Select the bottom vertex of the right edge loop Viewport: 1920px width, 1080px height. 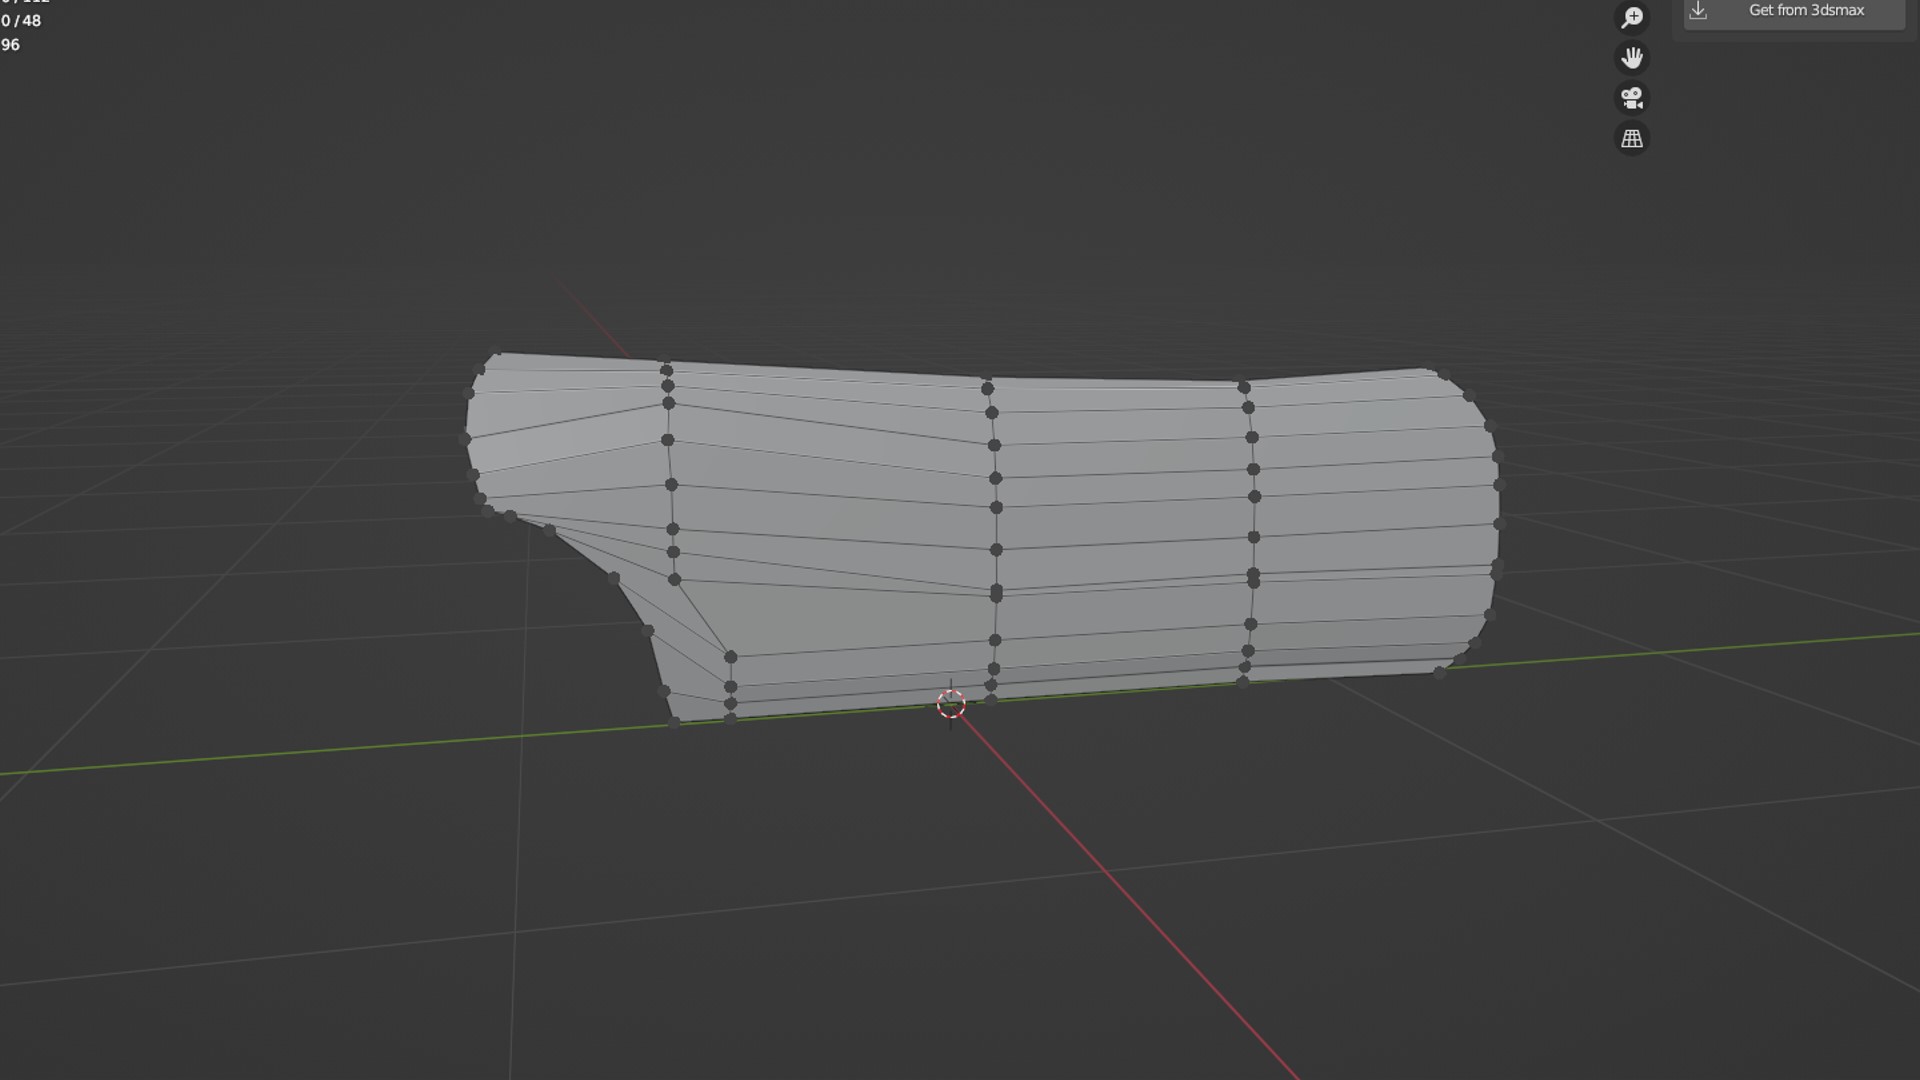pyautogui.click(x=1243, y=682)
